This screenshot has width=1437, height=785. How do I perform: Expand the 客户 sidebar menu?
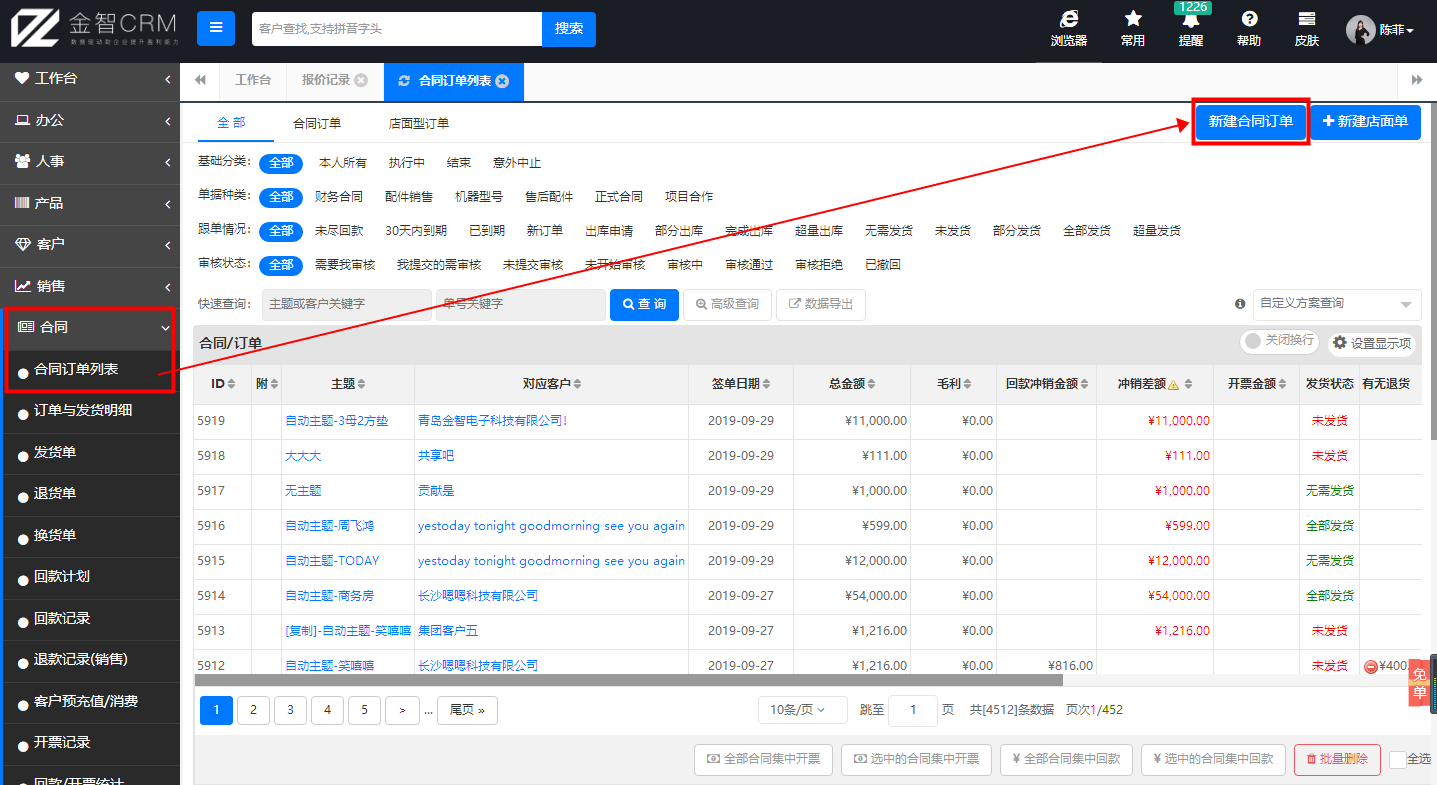pyautogui.click(x=90, y=244)
